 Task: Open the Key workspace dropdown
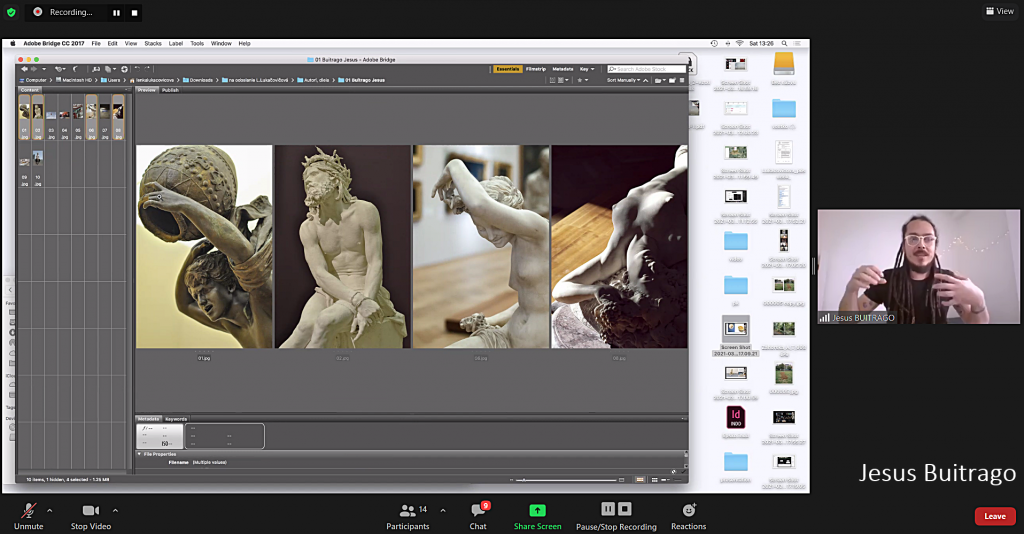pyautogui.click(x=587, y=69)
